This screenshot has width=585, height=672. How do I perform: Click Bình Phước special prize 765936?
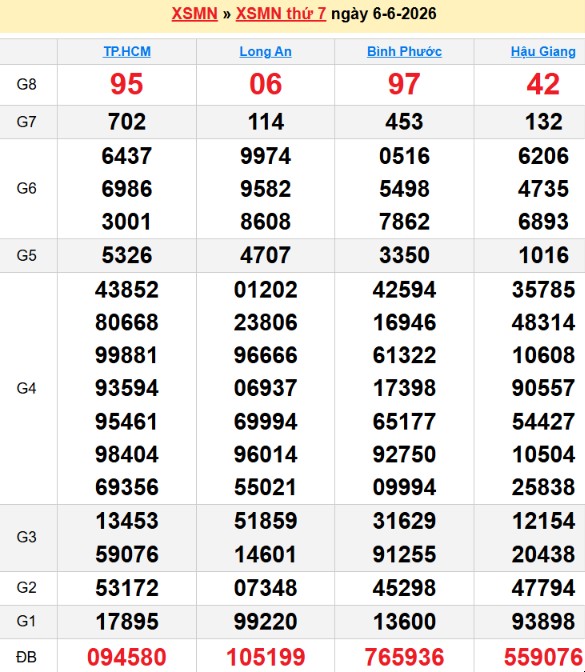point(404,657)
